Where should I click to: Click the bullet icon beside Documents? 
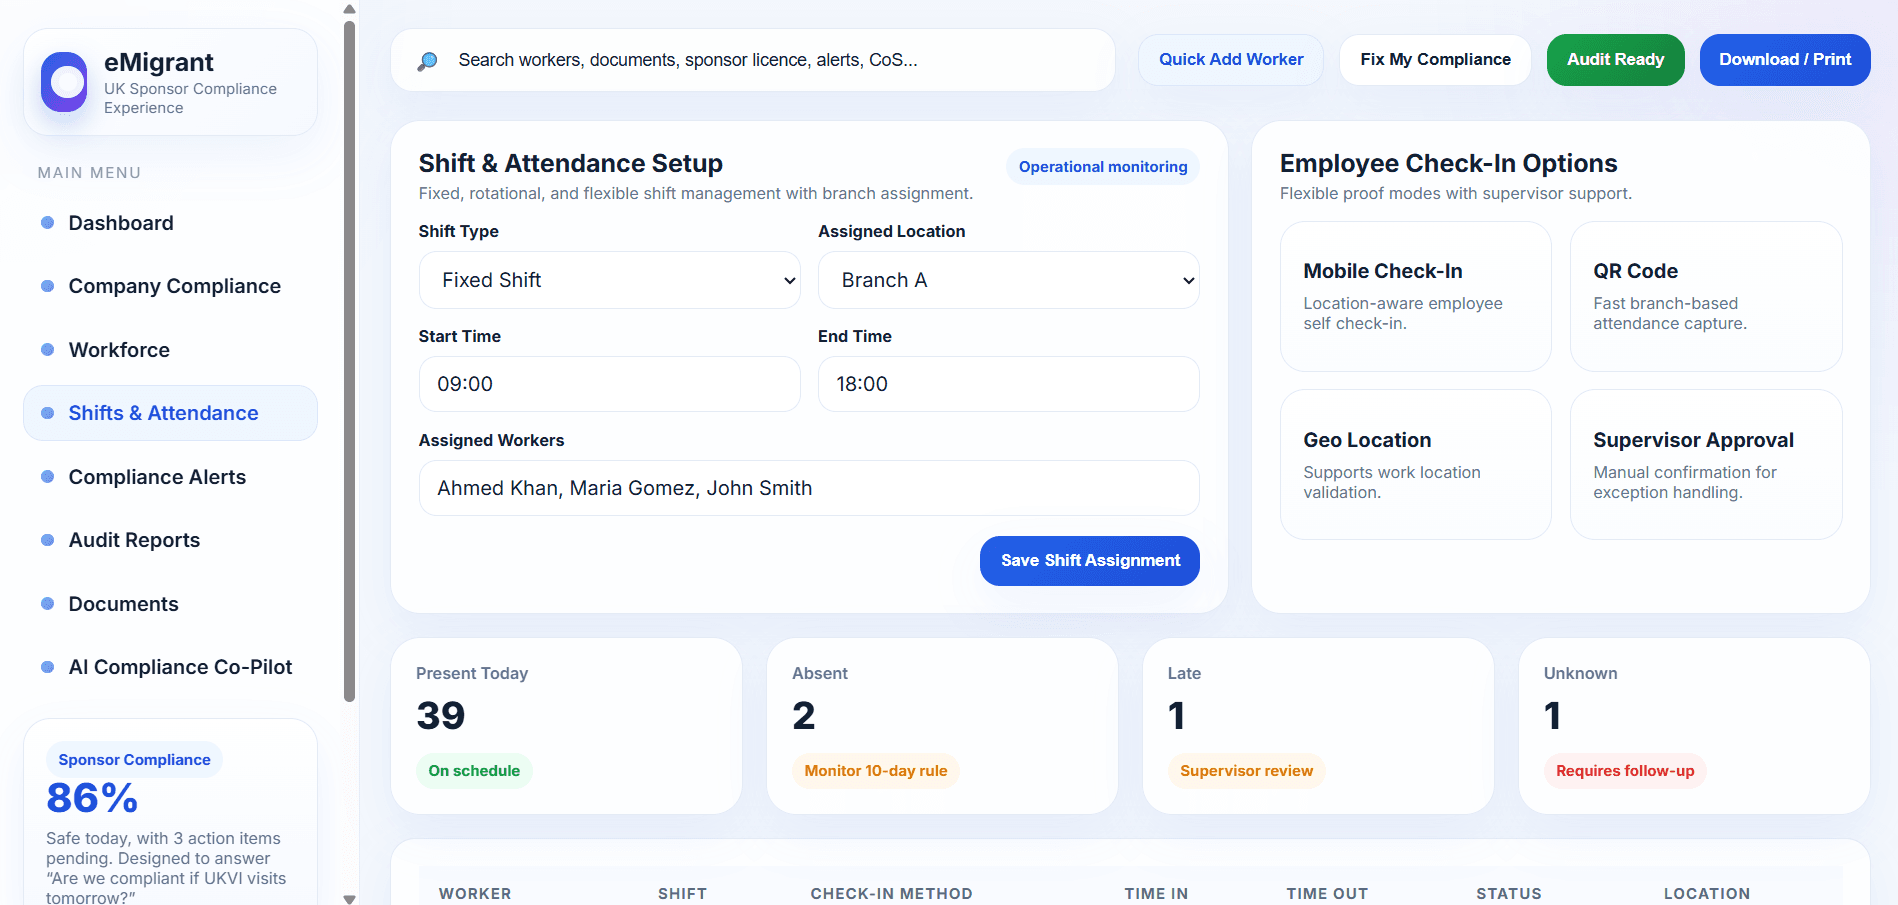pos(46,603)
